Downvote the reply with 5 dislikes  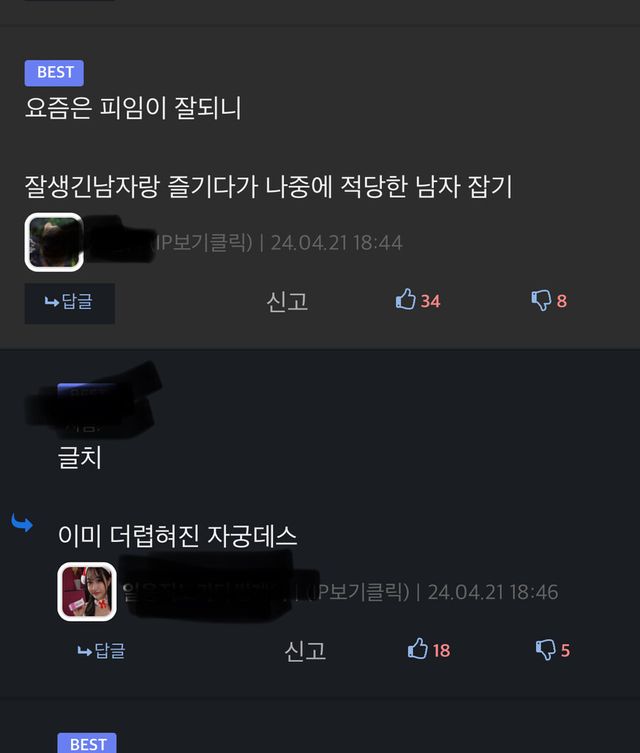click(545, 650)
